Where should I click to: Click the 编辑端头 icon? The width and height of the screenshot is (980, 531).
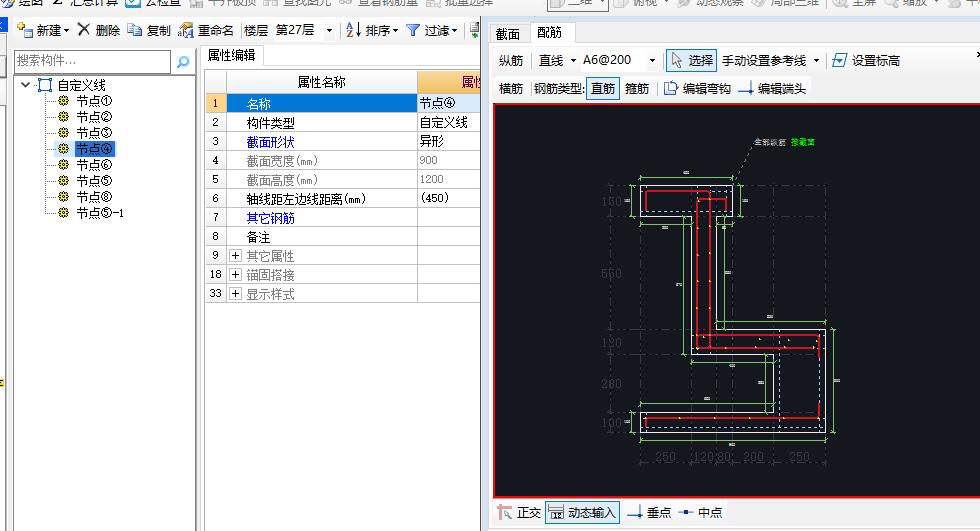click(746, 89)
